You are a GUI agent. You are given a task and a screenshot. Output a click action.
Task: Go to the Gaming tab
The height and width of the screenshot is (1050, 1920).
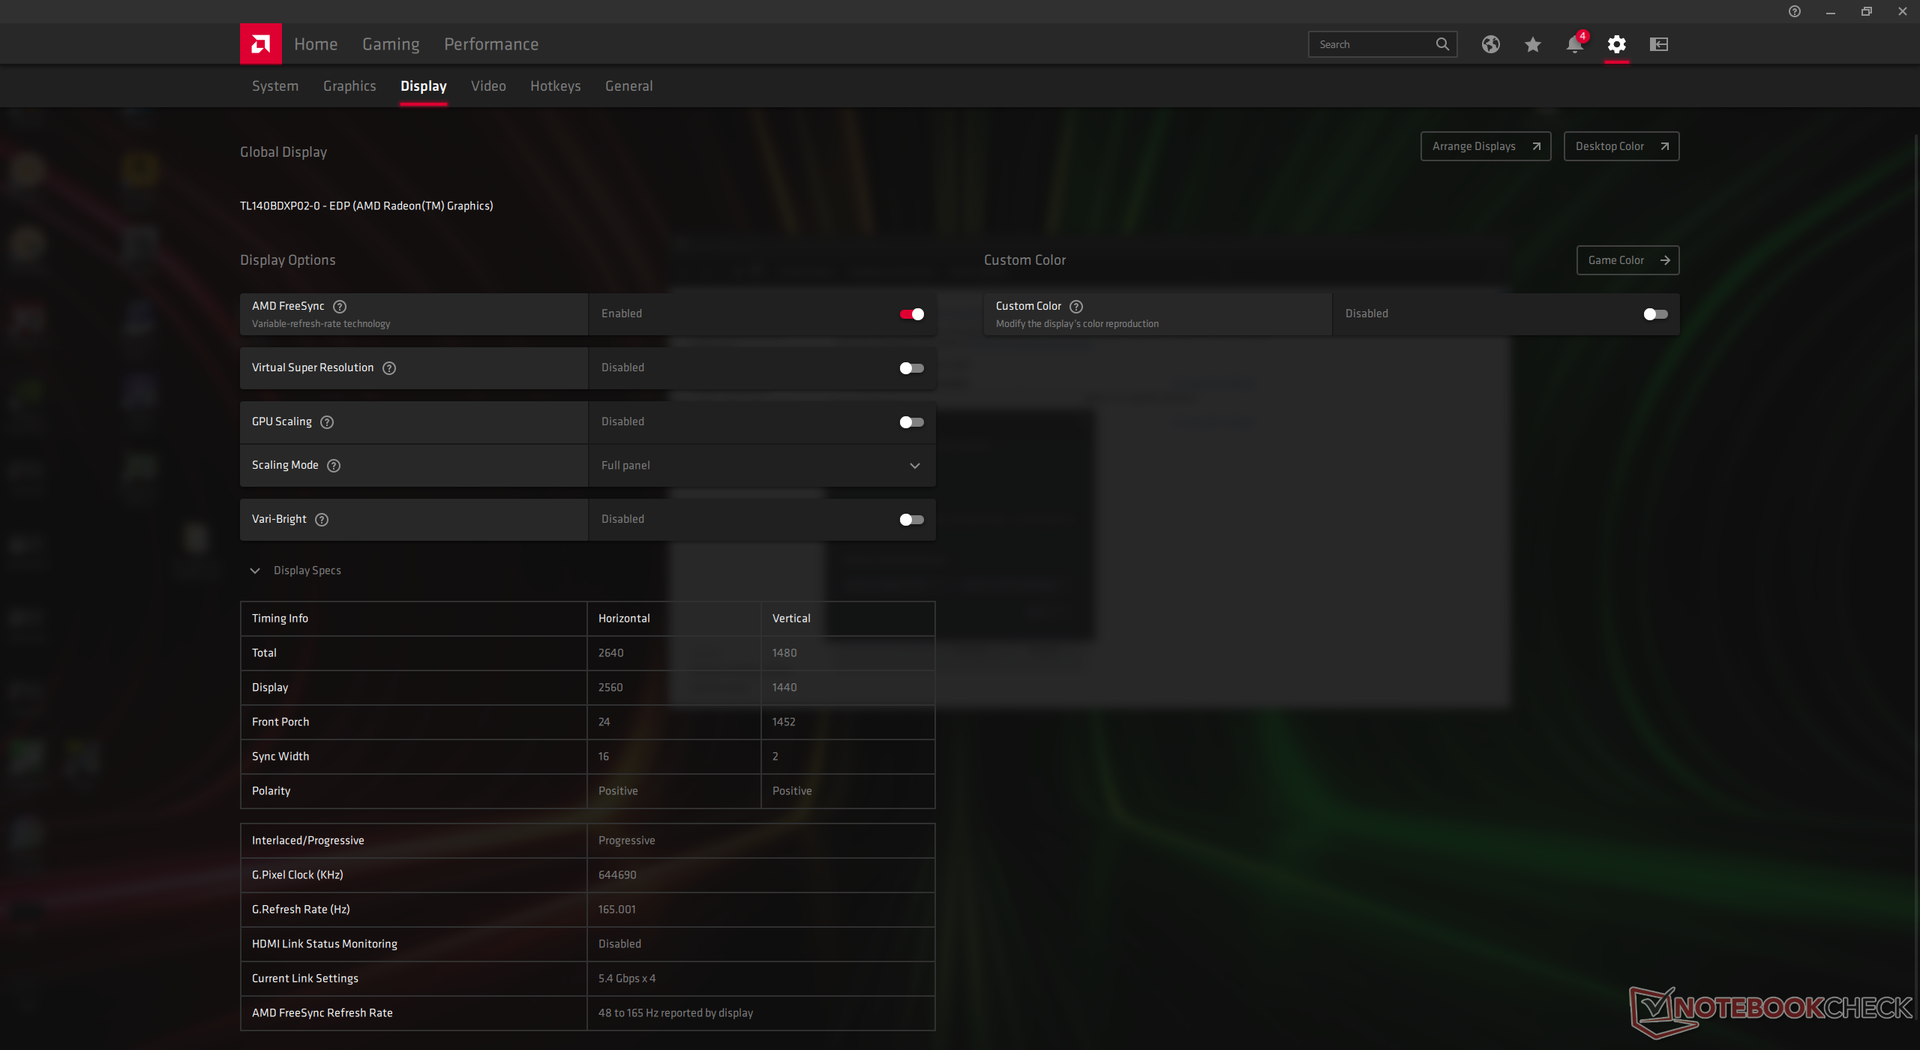click(391, 44)
